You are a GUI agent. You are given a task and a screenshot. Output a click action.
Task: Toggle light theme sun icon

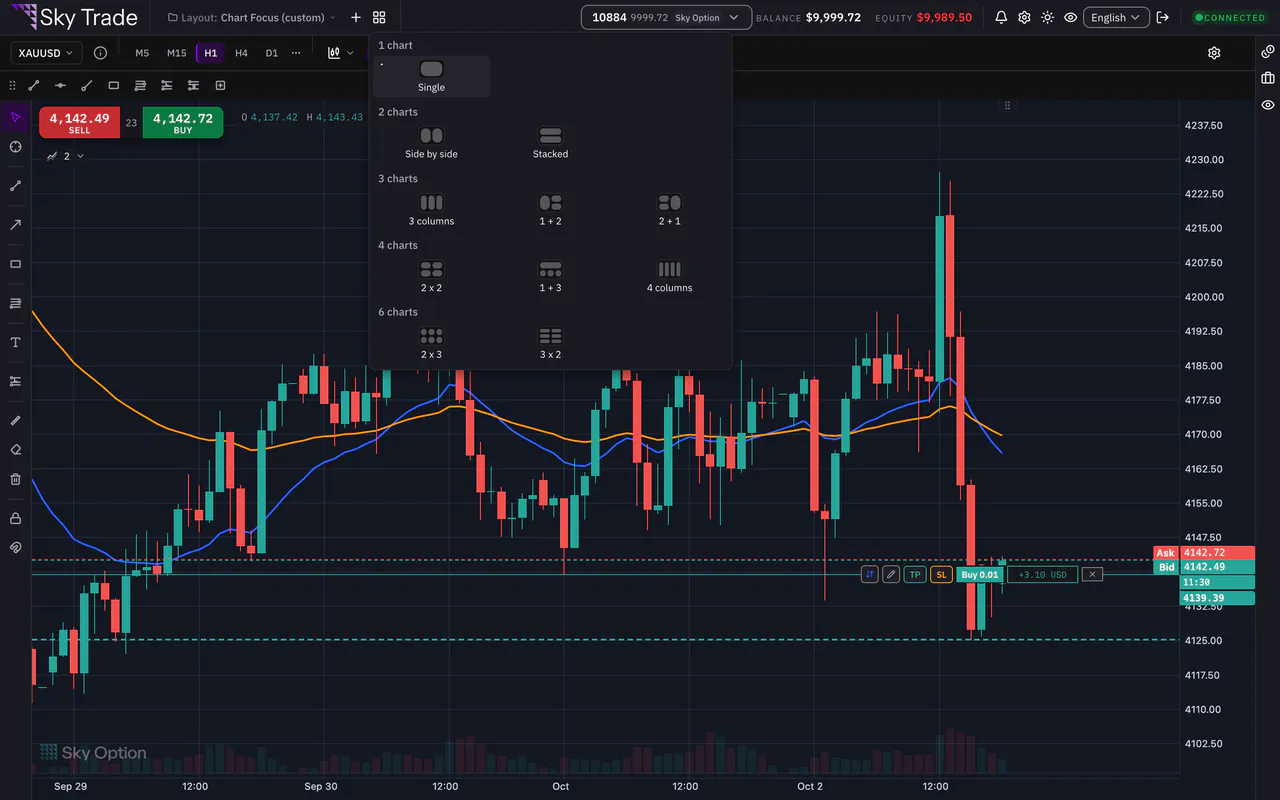(x=1047, y=18)
